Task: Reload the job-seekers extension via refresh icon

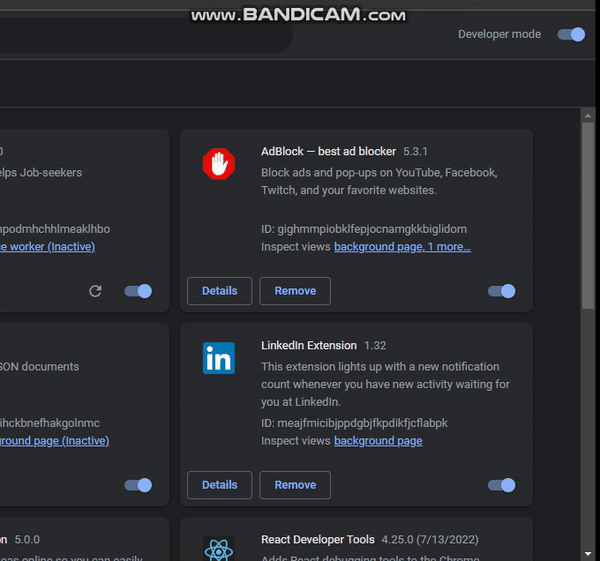Action: 95,291
